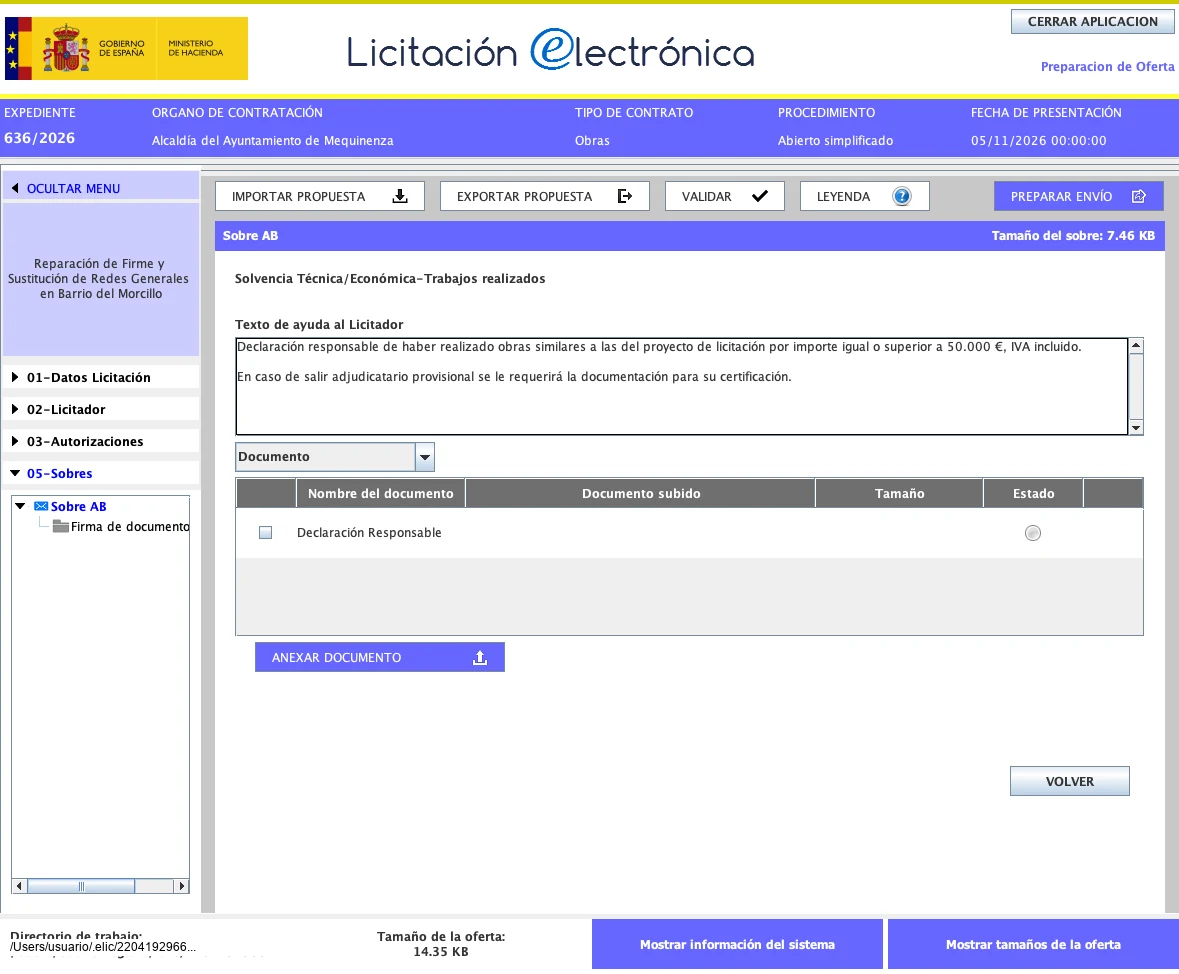Select Firma de documento tree item

(130, 526)
